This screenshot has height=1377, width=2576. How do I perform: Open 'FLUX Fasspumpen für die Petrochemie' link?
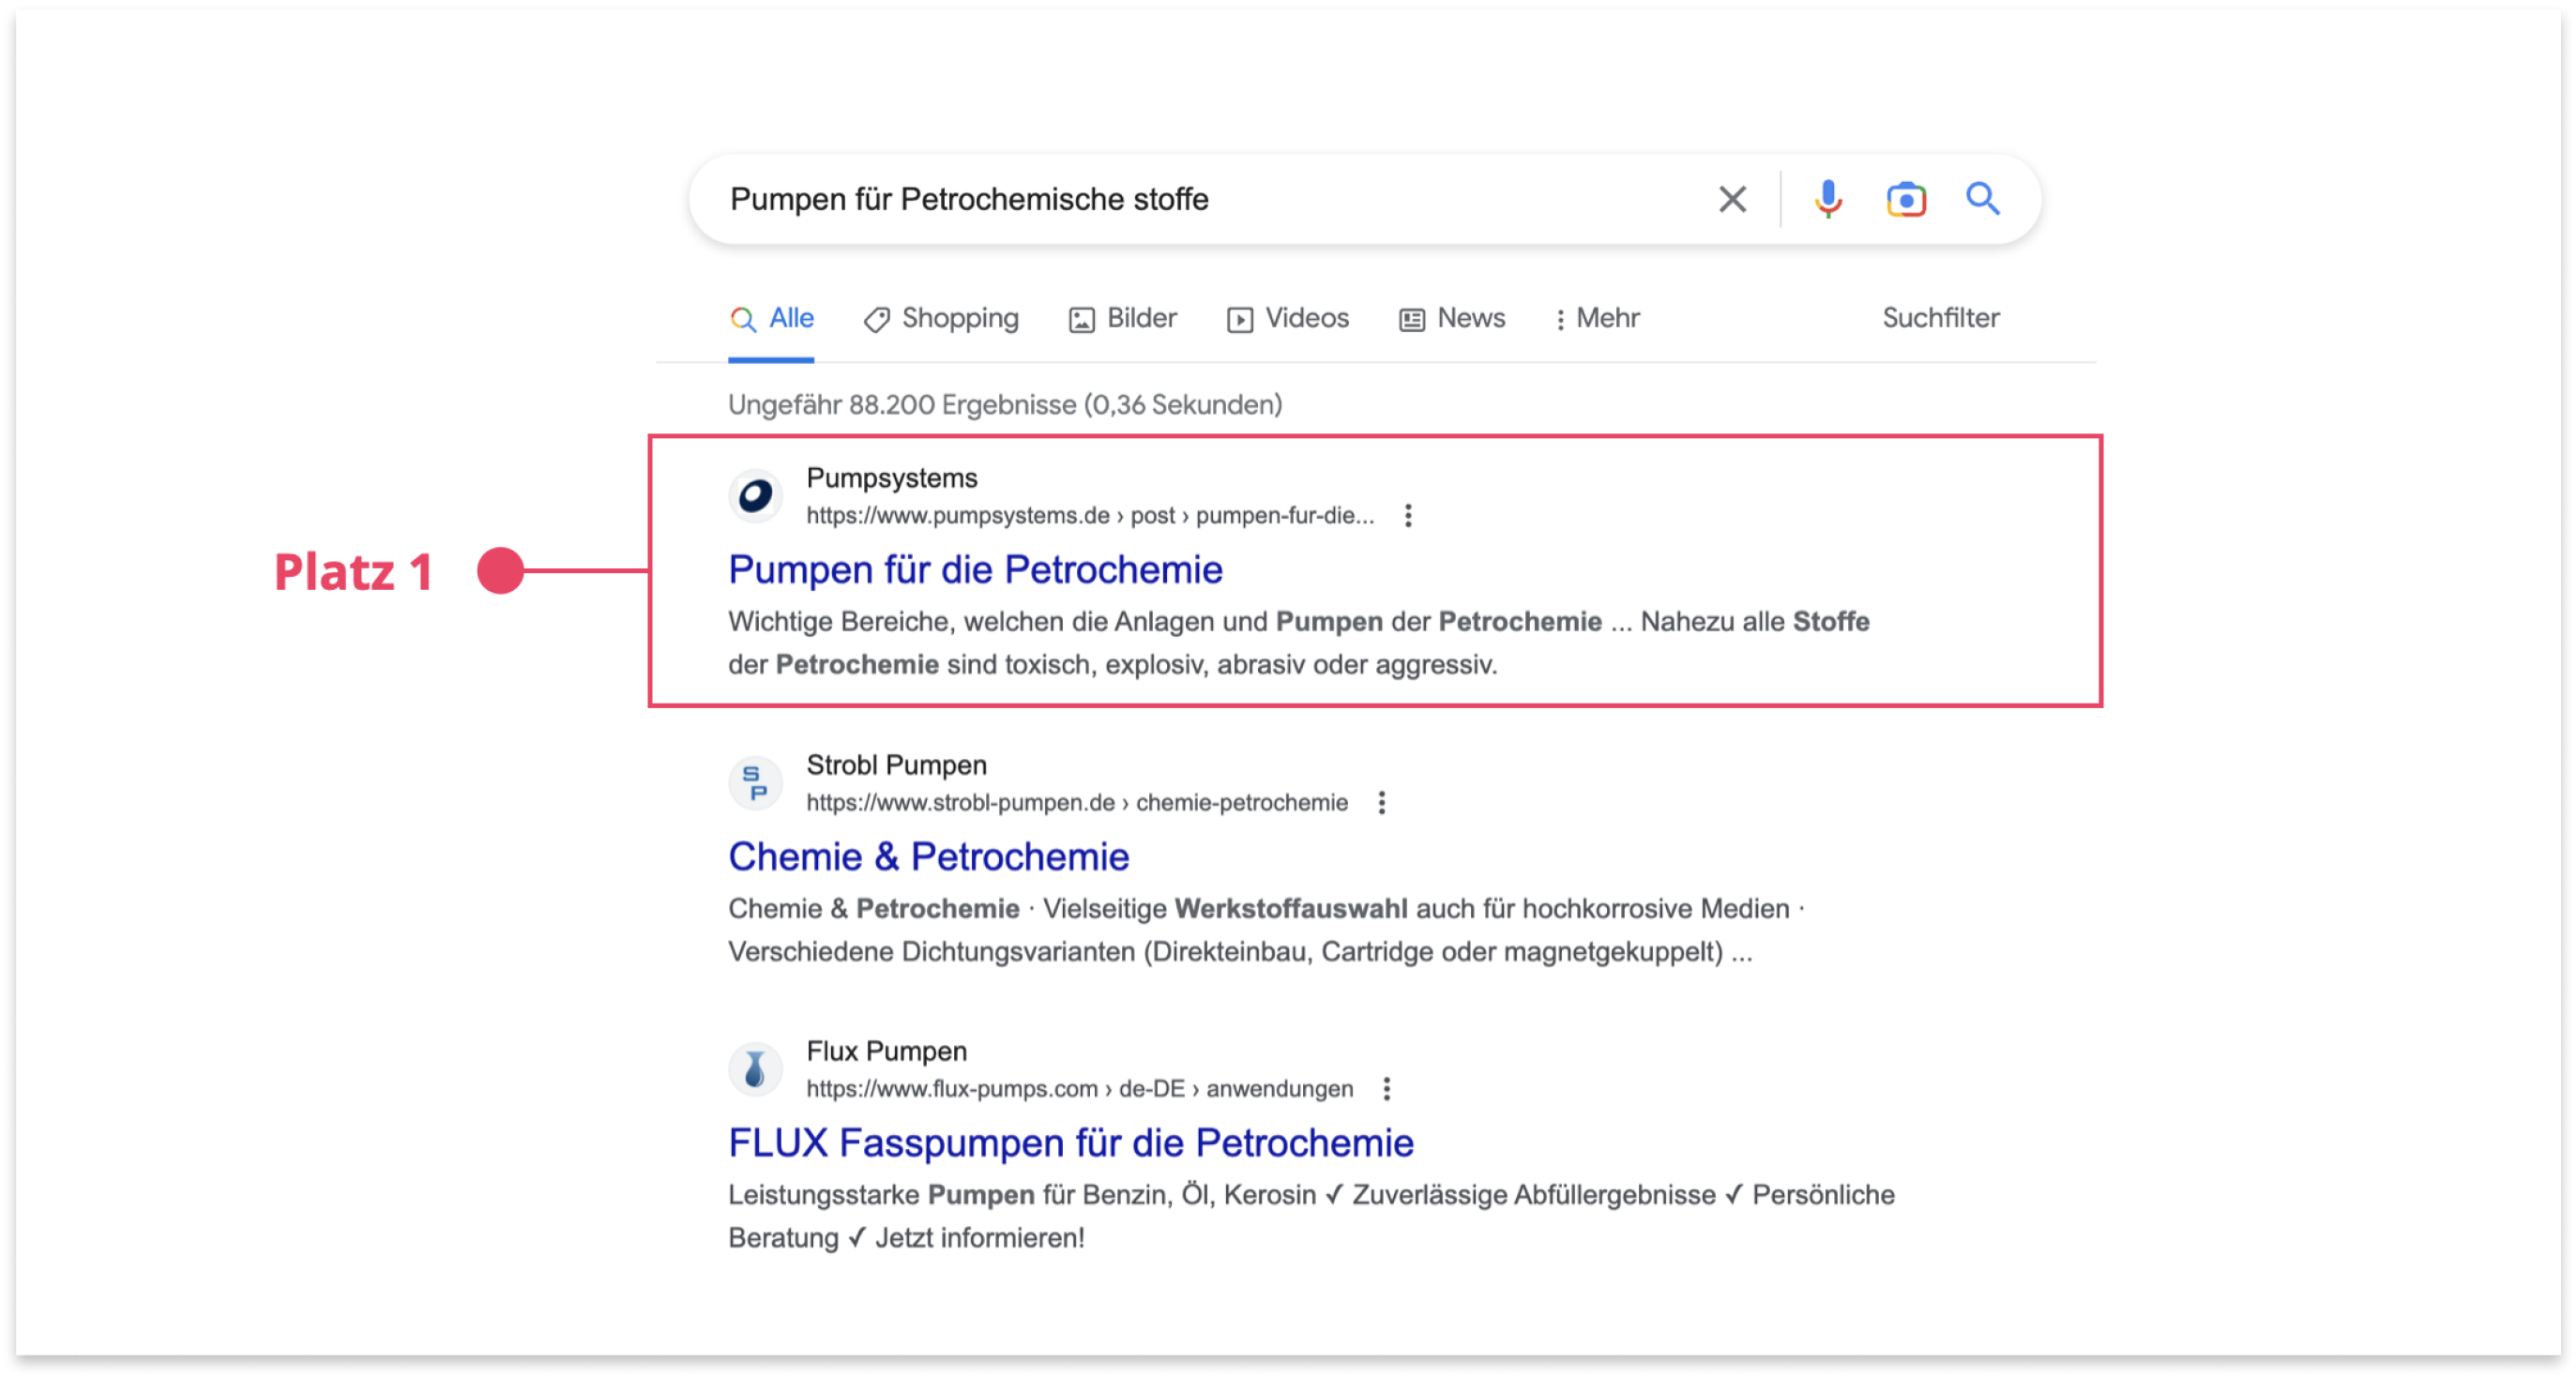coord(1070,1142)
